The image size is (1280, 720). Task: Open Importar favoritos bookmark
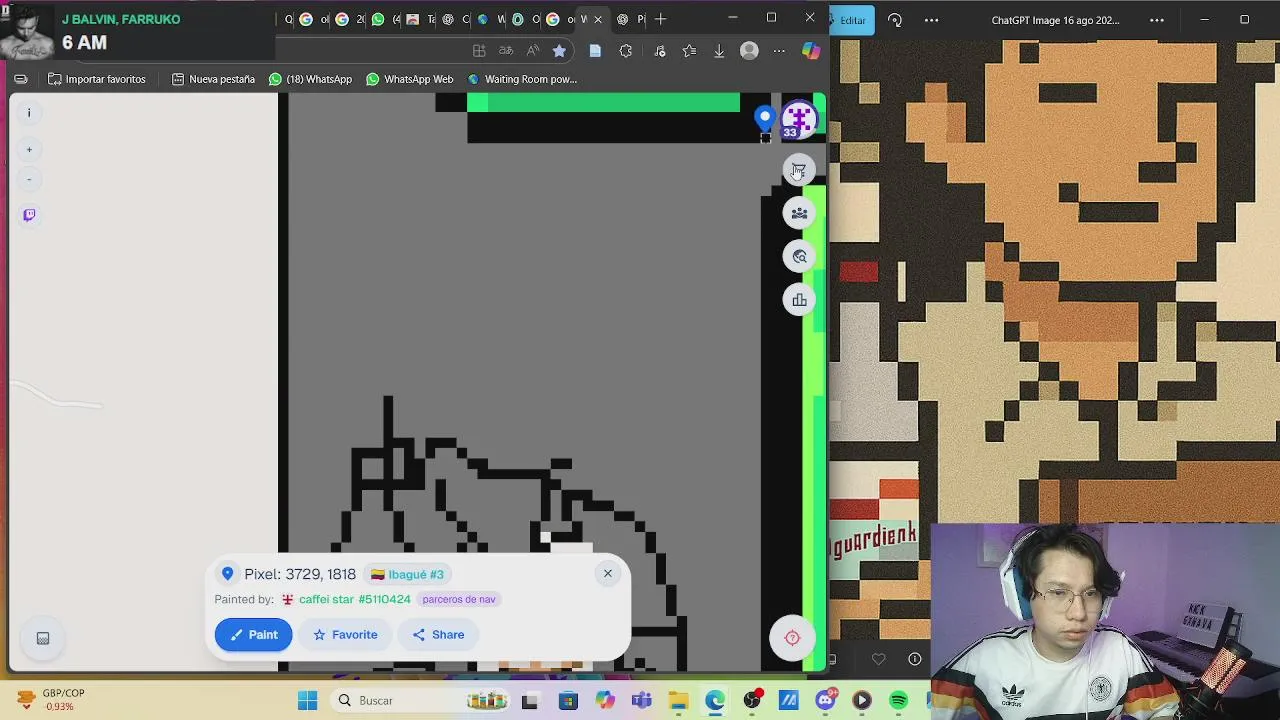(x=96, y=79)
